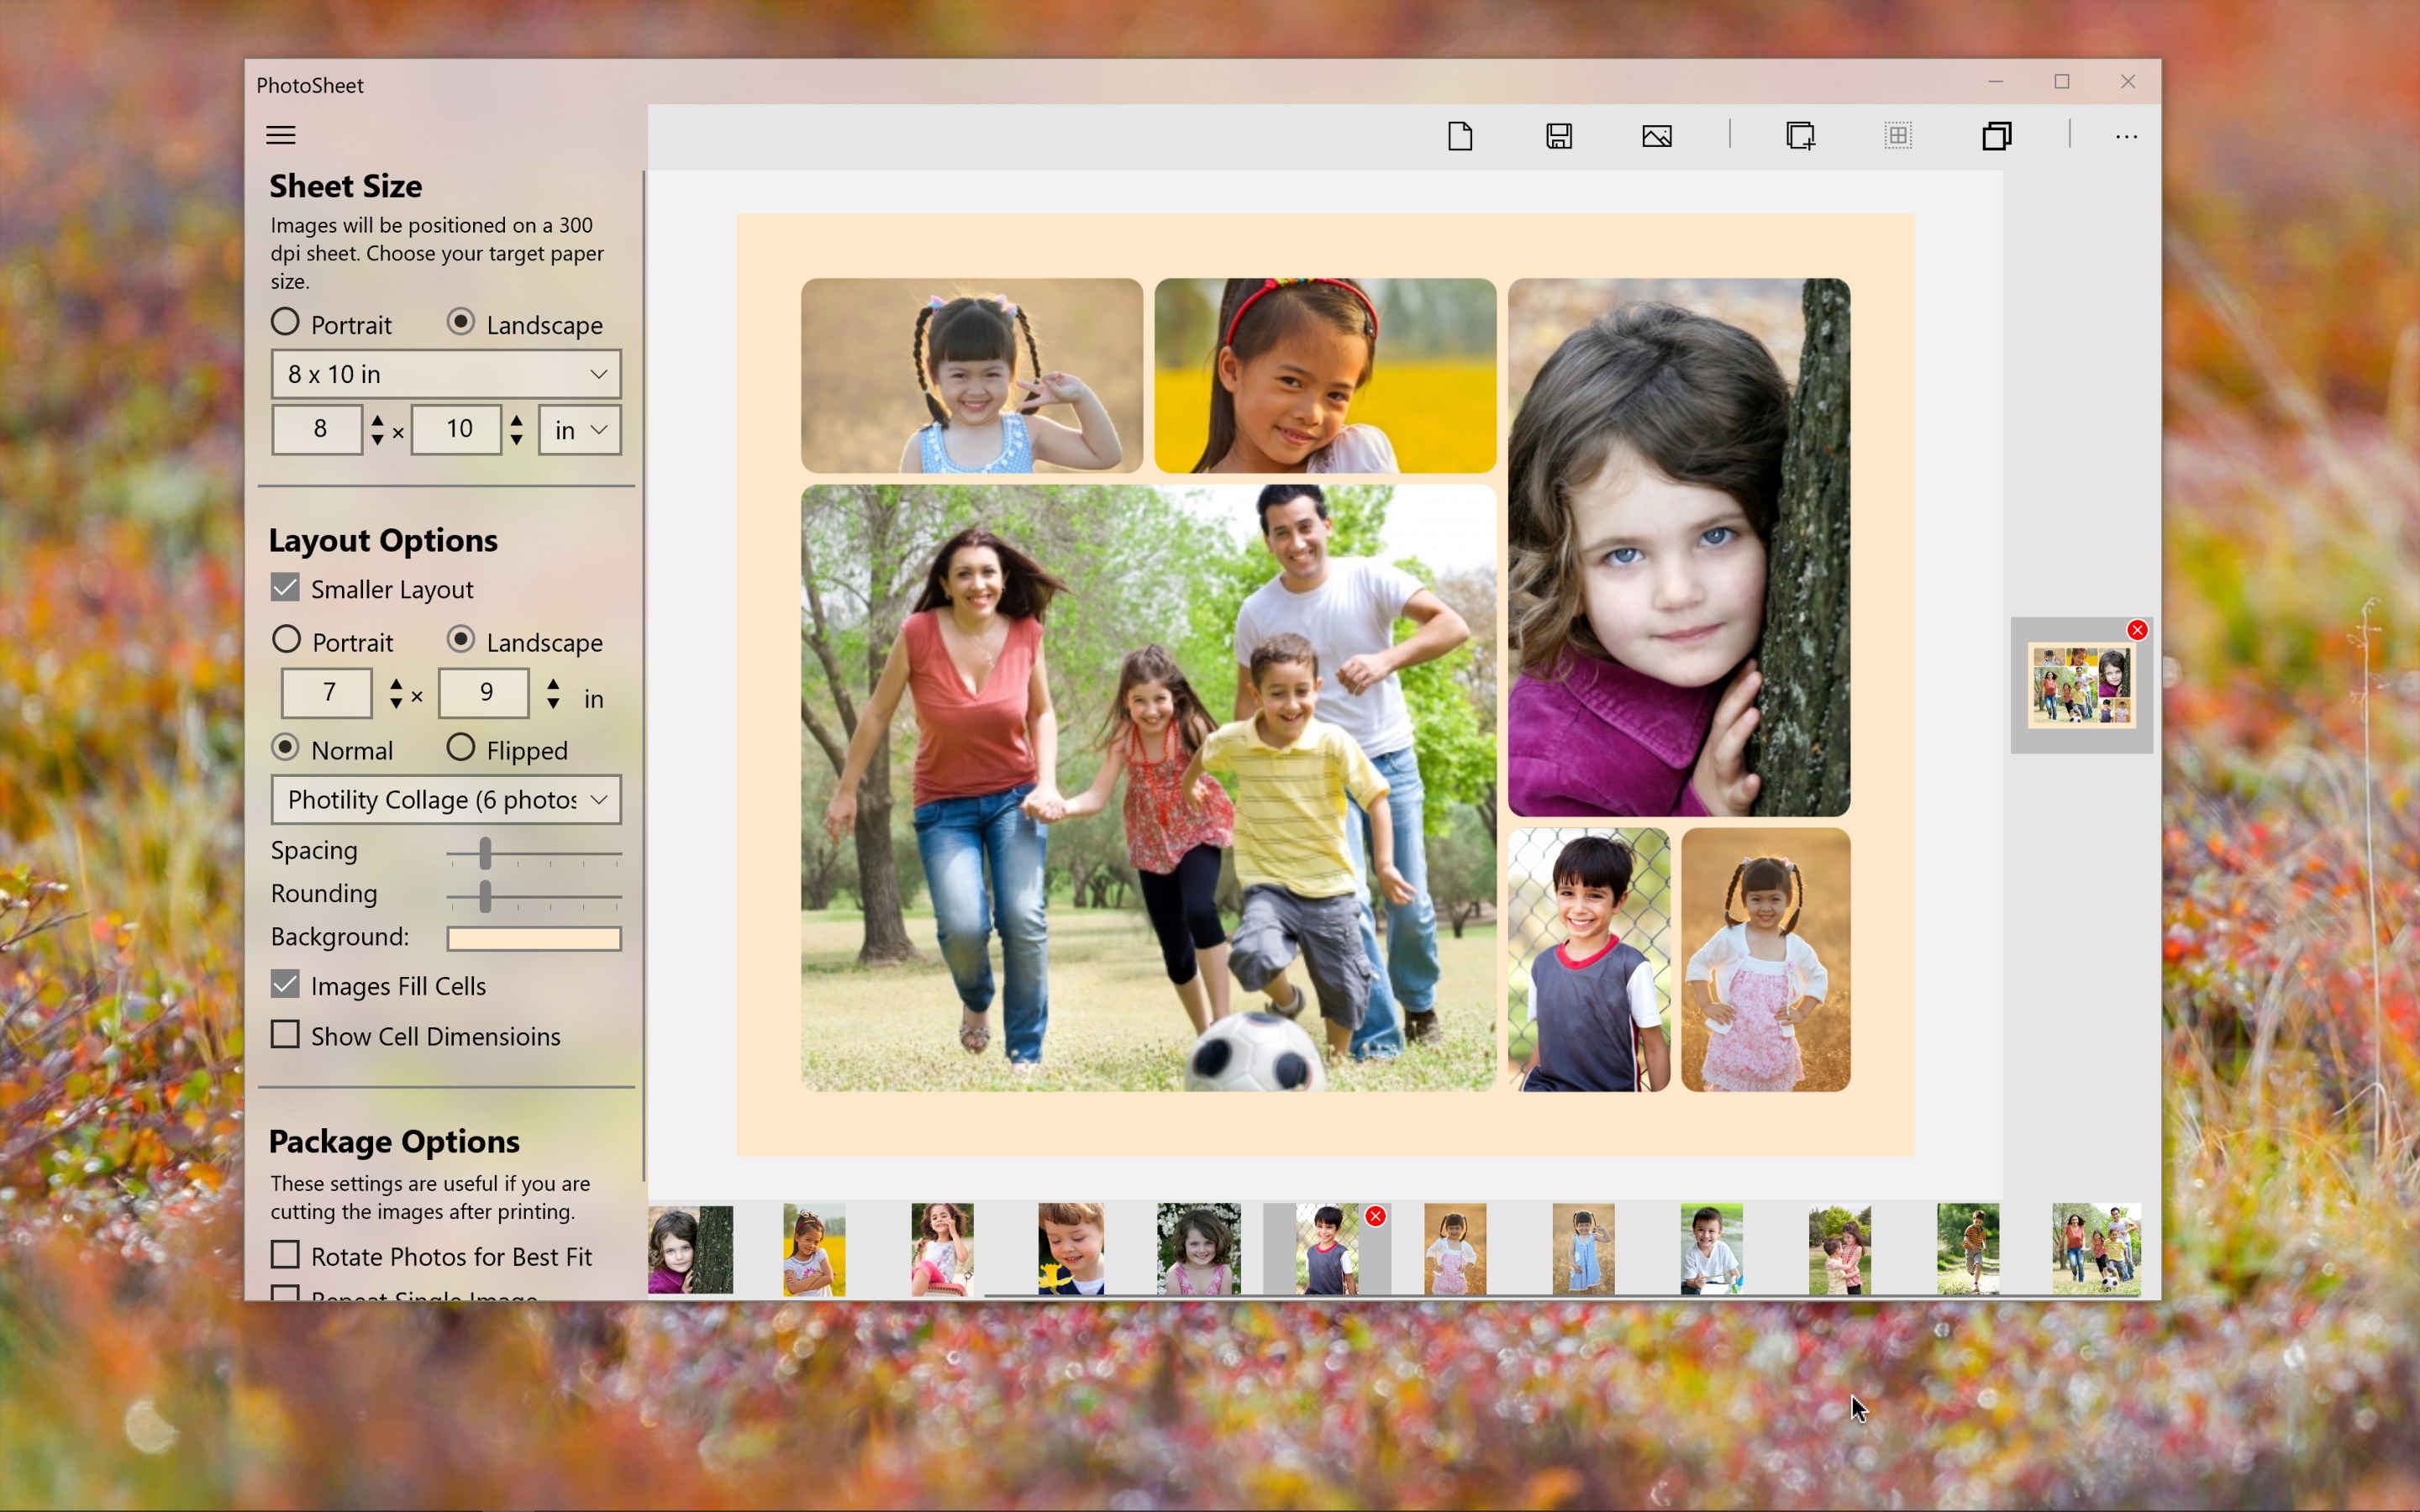Click the stacked pages copy icon
2420x1512 pixels.
(x=1996, y=136)
